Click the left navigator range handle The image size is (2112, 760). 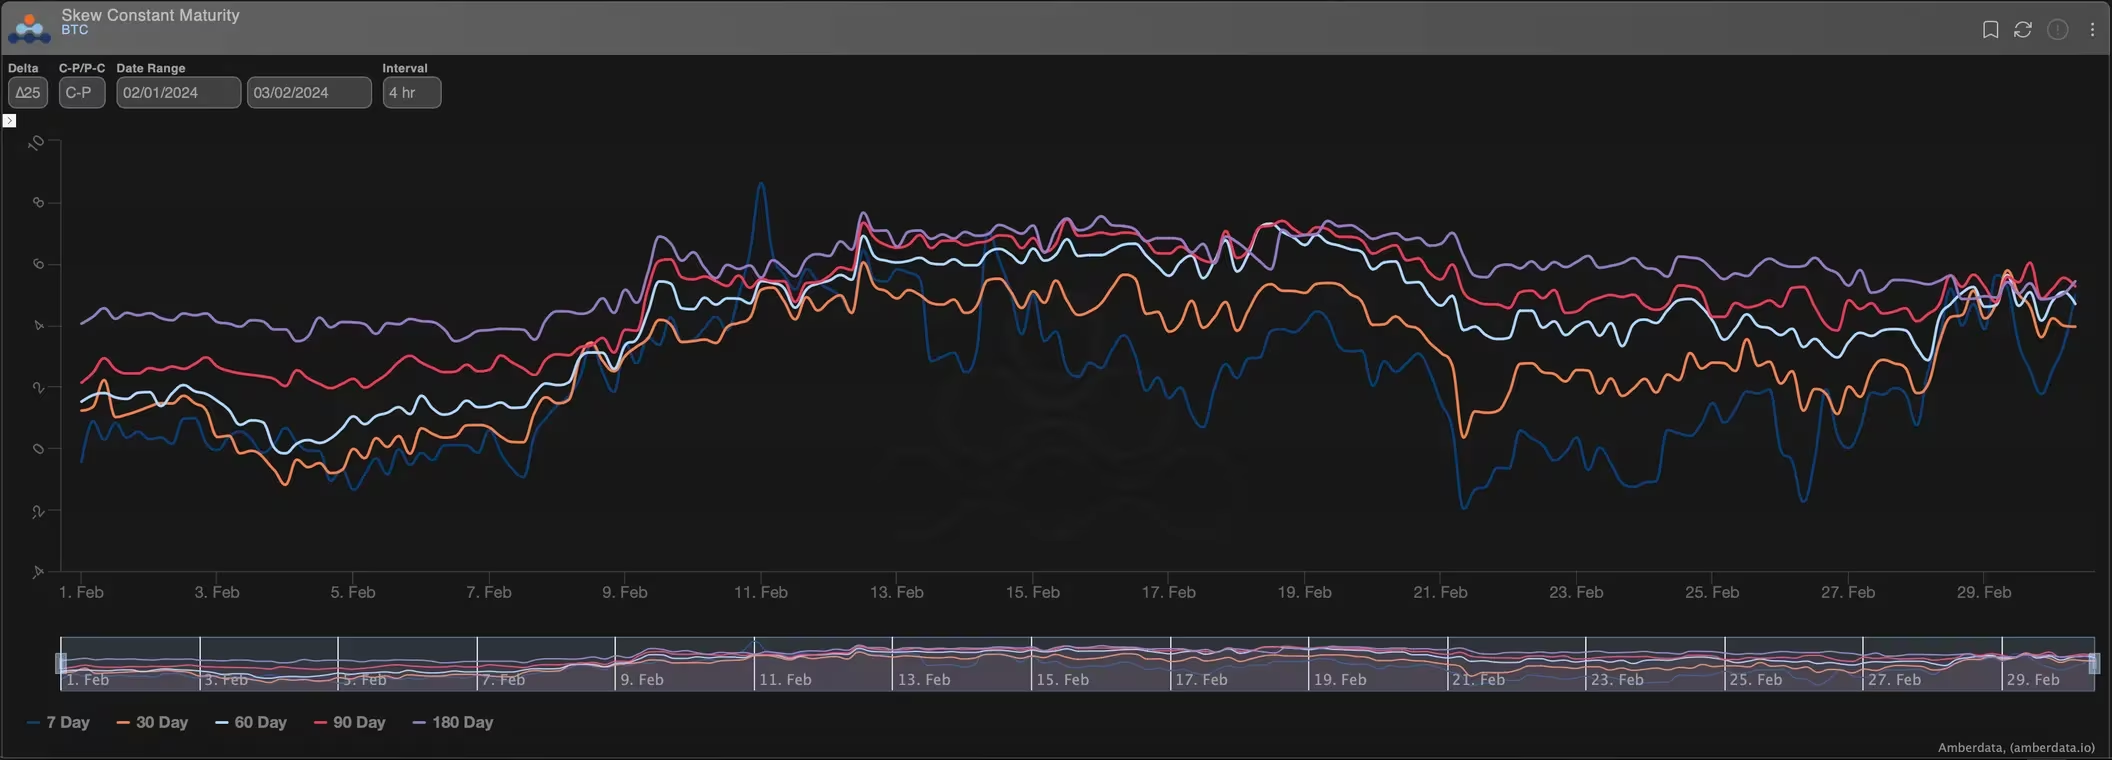(x=61, y=663)
